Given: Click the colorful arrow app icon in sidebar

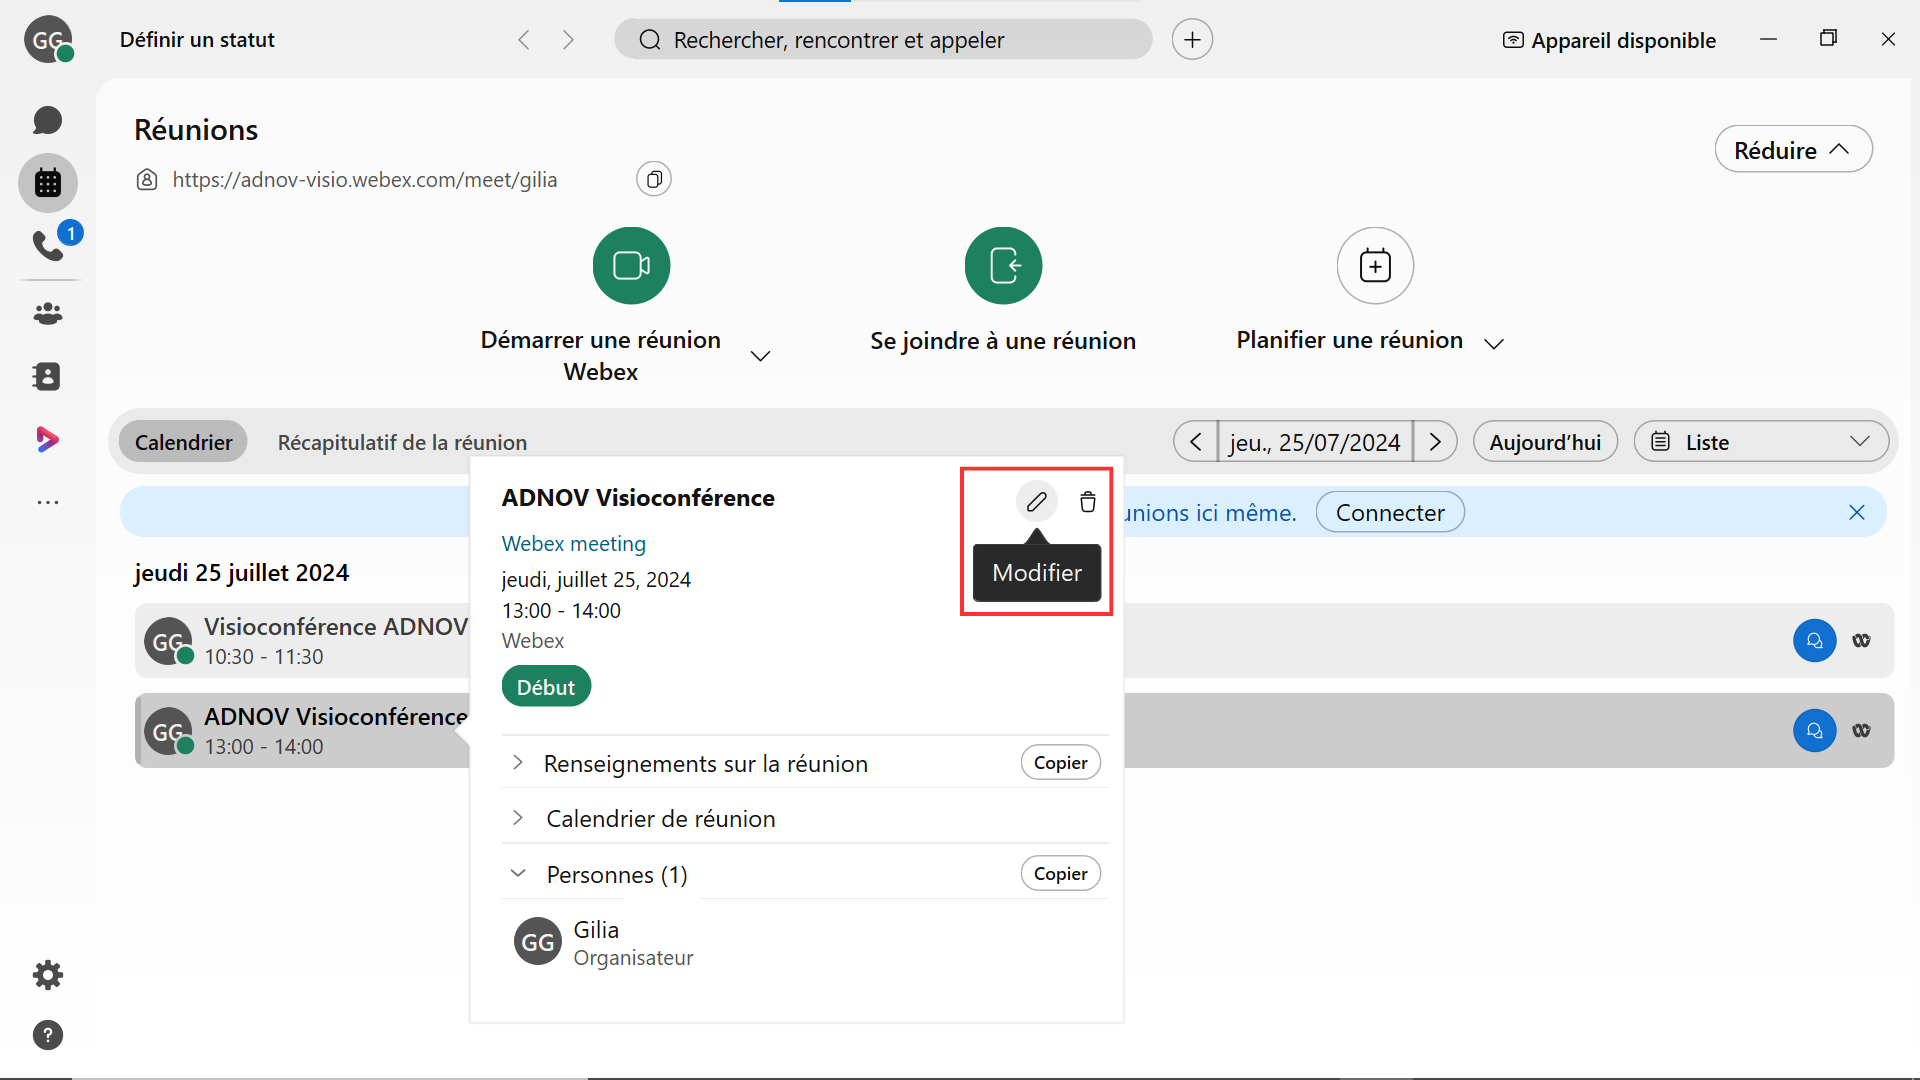Looking at the screenshot, I should click(47, 439).
